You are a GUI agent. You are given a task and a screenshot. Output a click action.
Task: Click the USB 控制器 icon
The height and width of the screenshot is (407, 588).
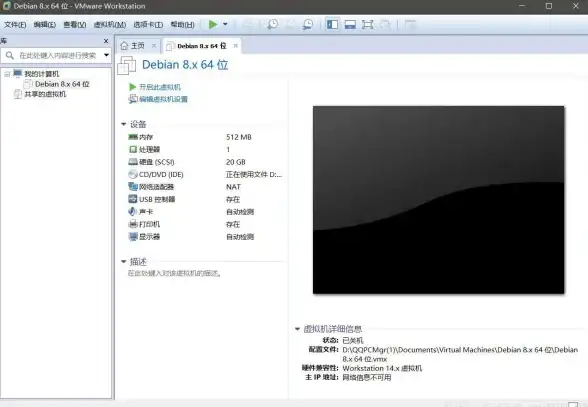click(133, 199)
